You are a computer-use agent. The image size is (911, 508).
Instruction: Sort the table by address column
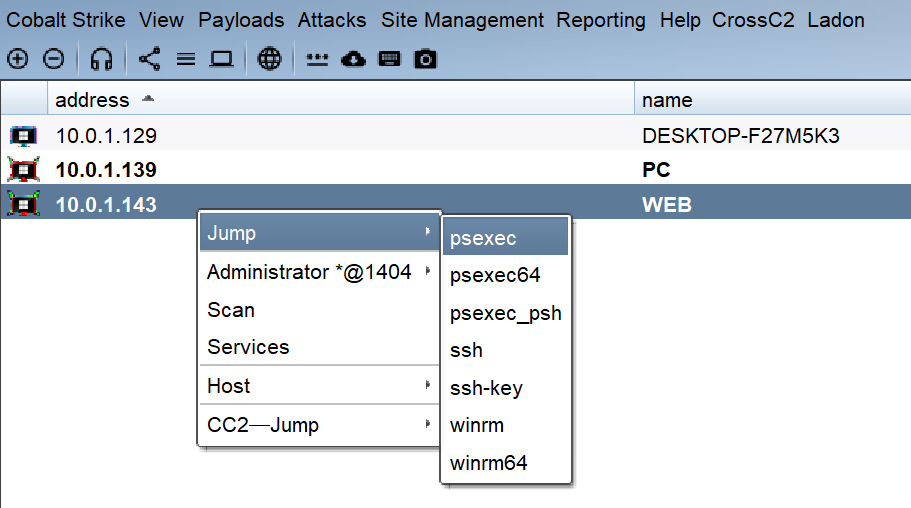pos(93,100)
